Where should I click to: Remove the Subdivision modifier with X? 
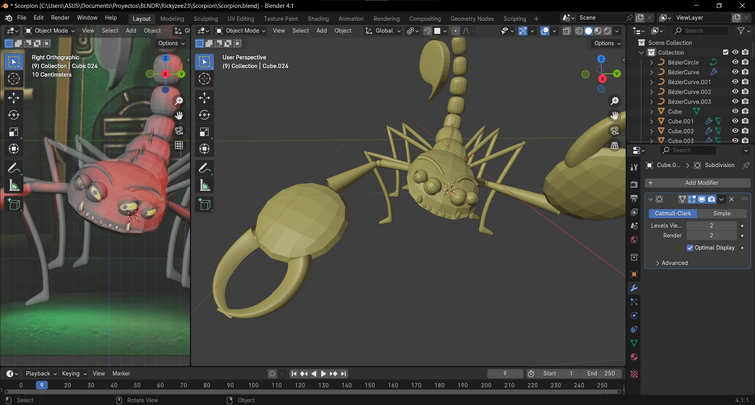[732, 199]
